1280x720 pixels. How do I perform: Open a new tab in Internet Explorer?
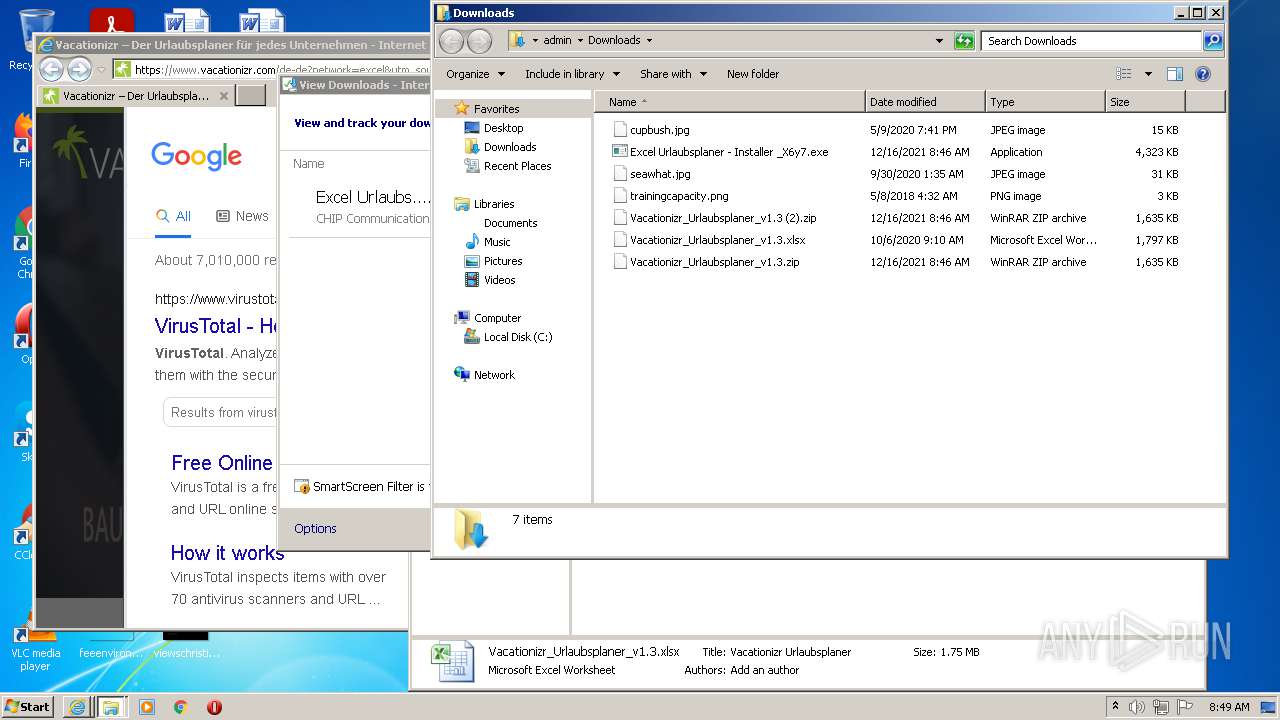point(251,96)
